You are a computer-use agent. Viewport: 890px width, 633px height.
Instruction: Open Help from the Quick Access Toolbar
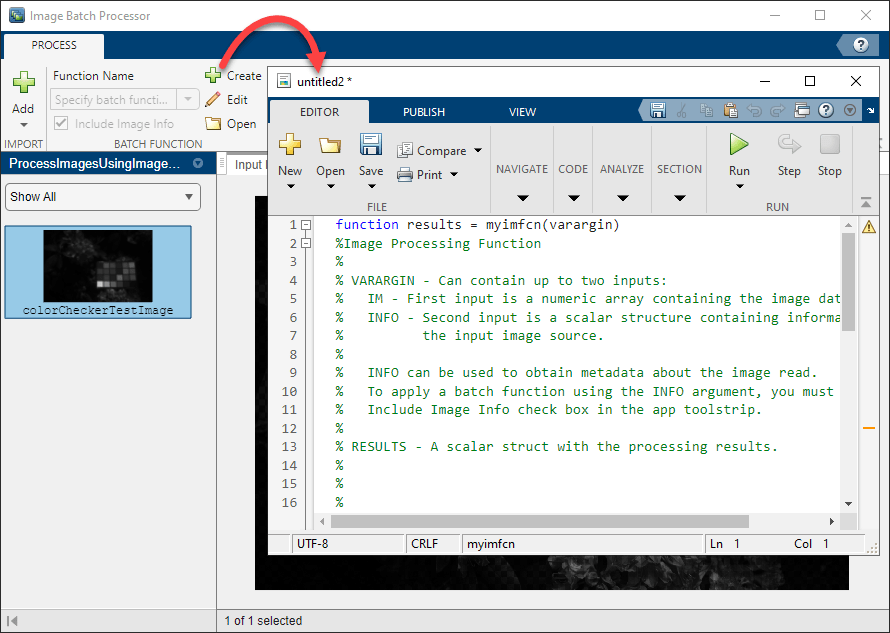point(825,110)
